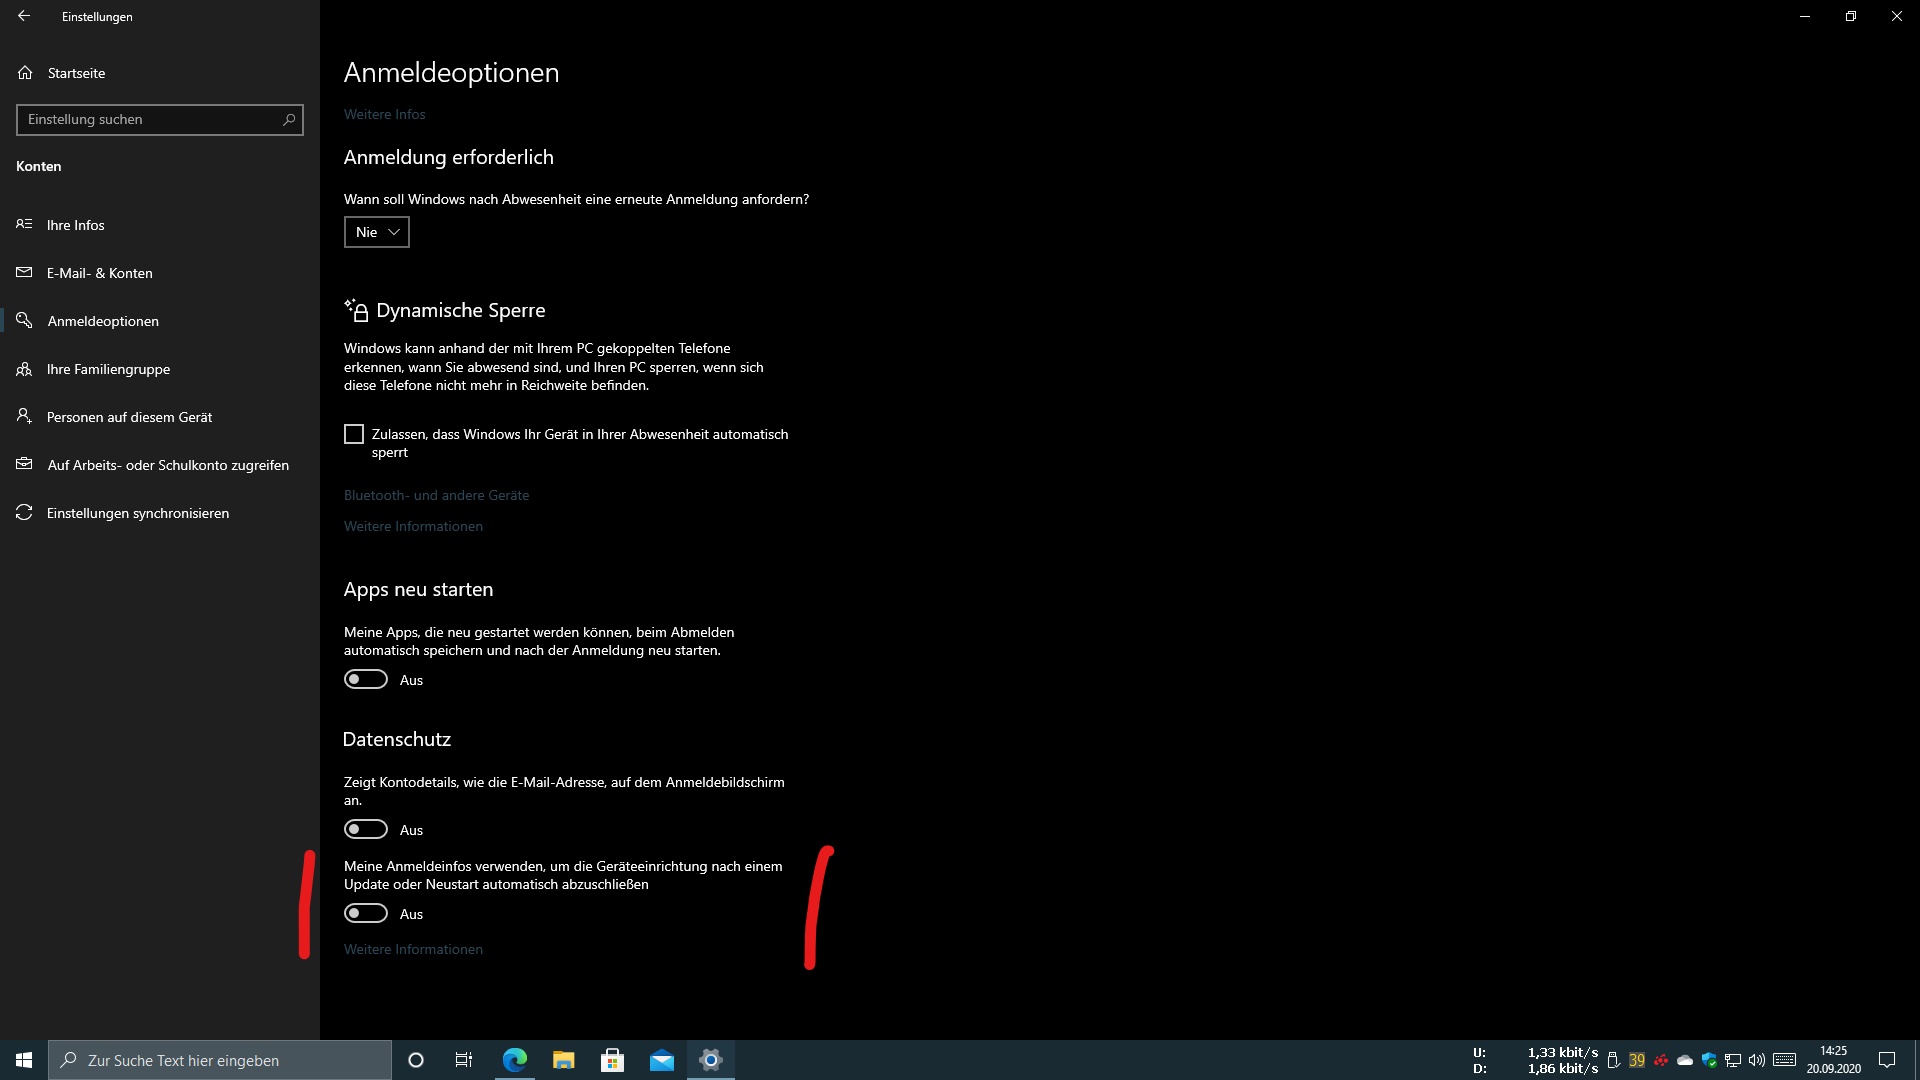Click the Einstellung suchen search field
1920x1080 pixels.
pyautogui.click(x=148, y=120)
